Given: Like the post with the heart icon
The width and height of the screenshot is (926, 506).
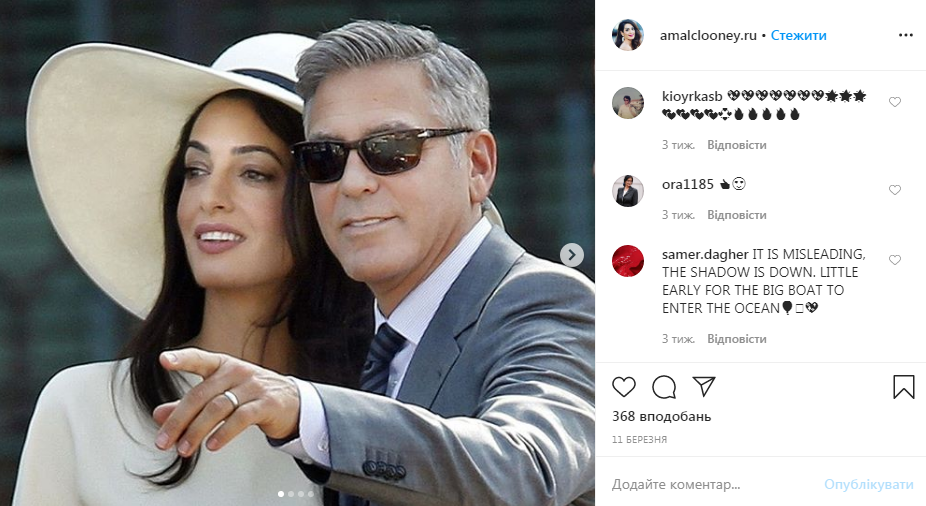Looking at the screenshot, I should click(x=624, y=387).
